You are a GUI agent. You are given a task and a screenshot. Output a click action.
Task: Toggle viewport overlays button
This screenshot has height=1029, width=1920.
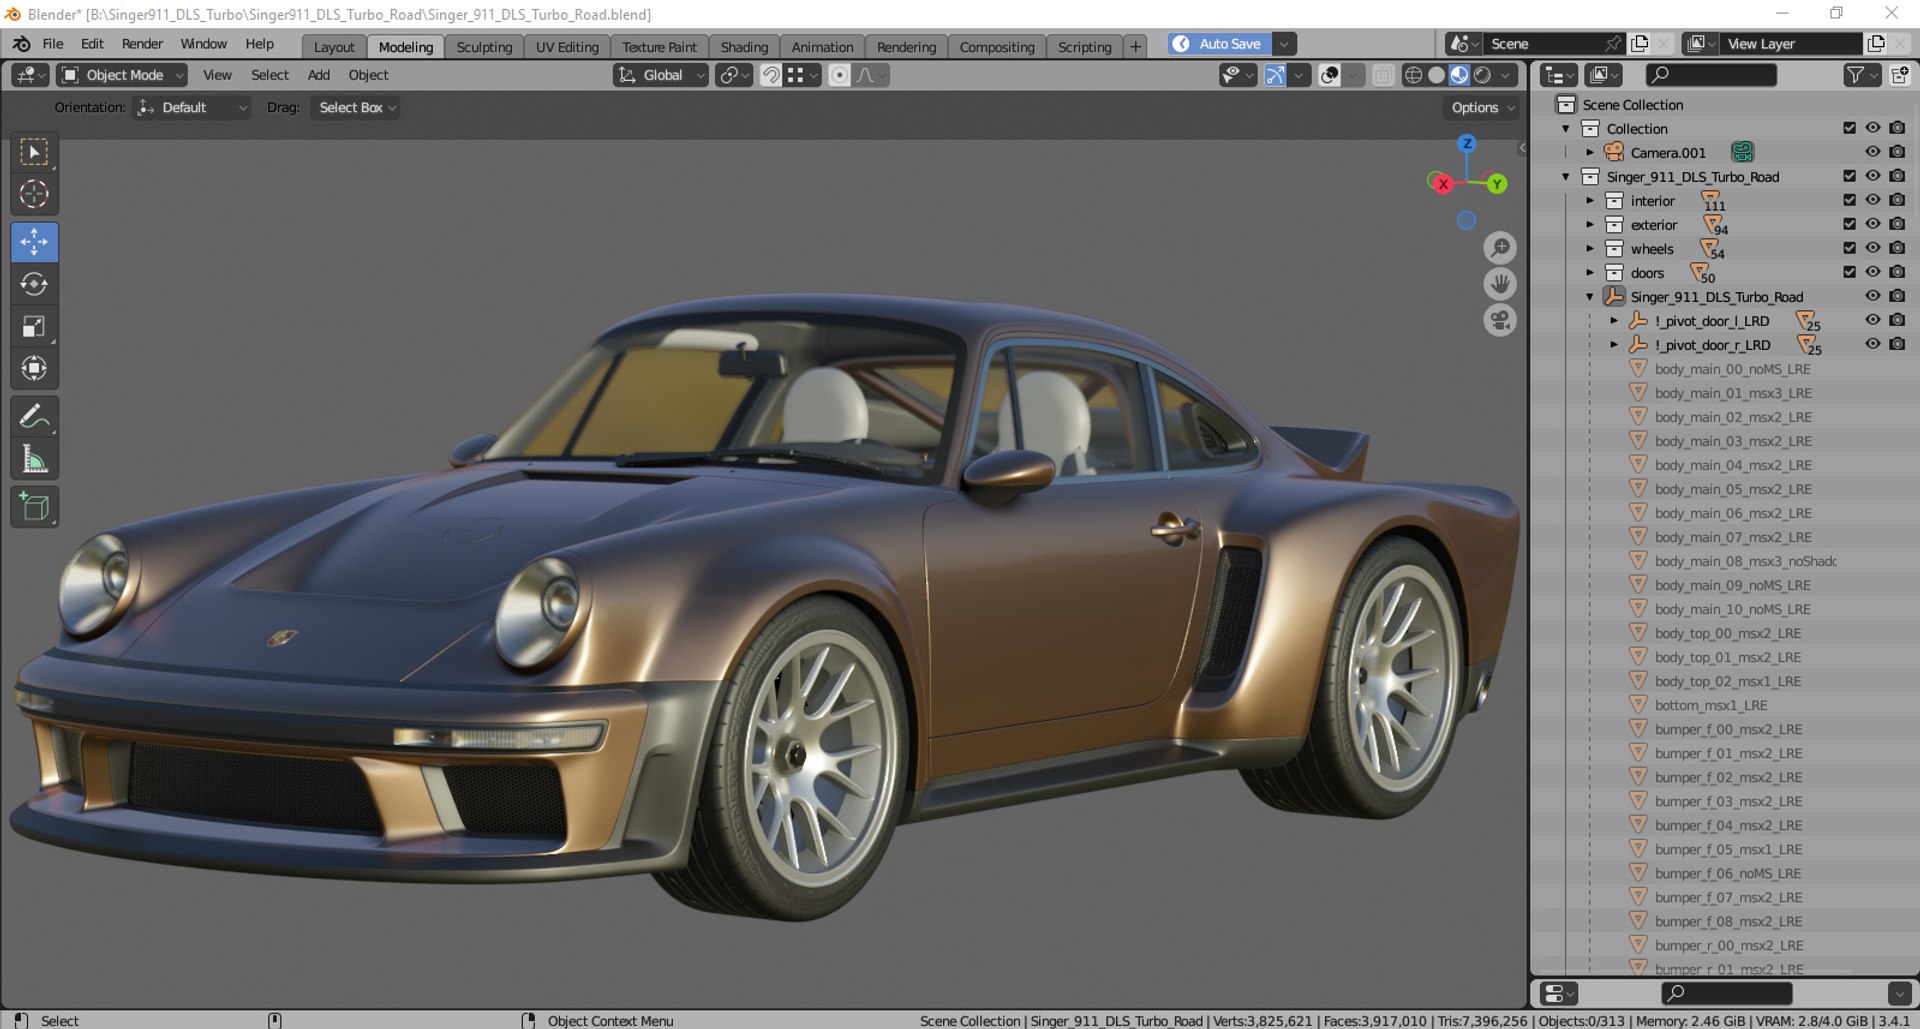[x=1329, y=75]
